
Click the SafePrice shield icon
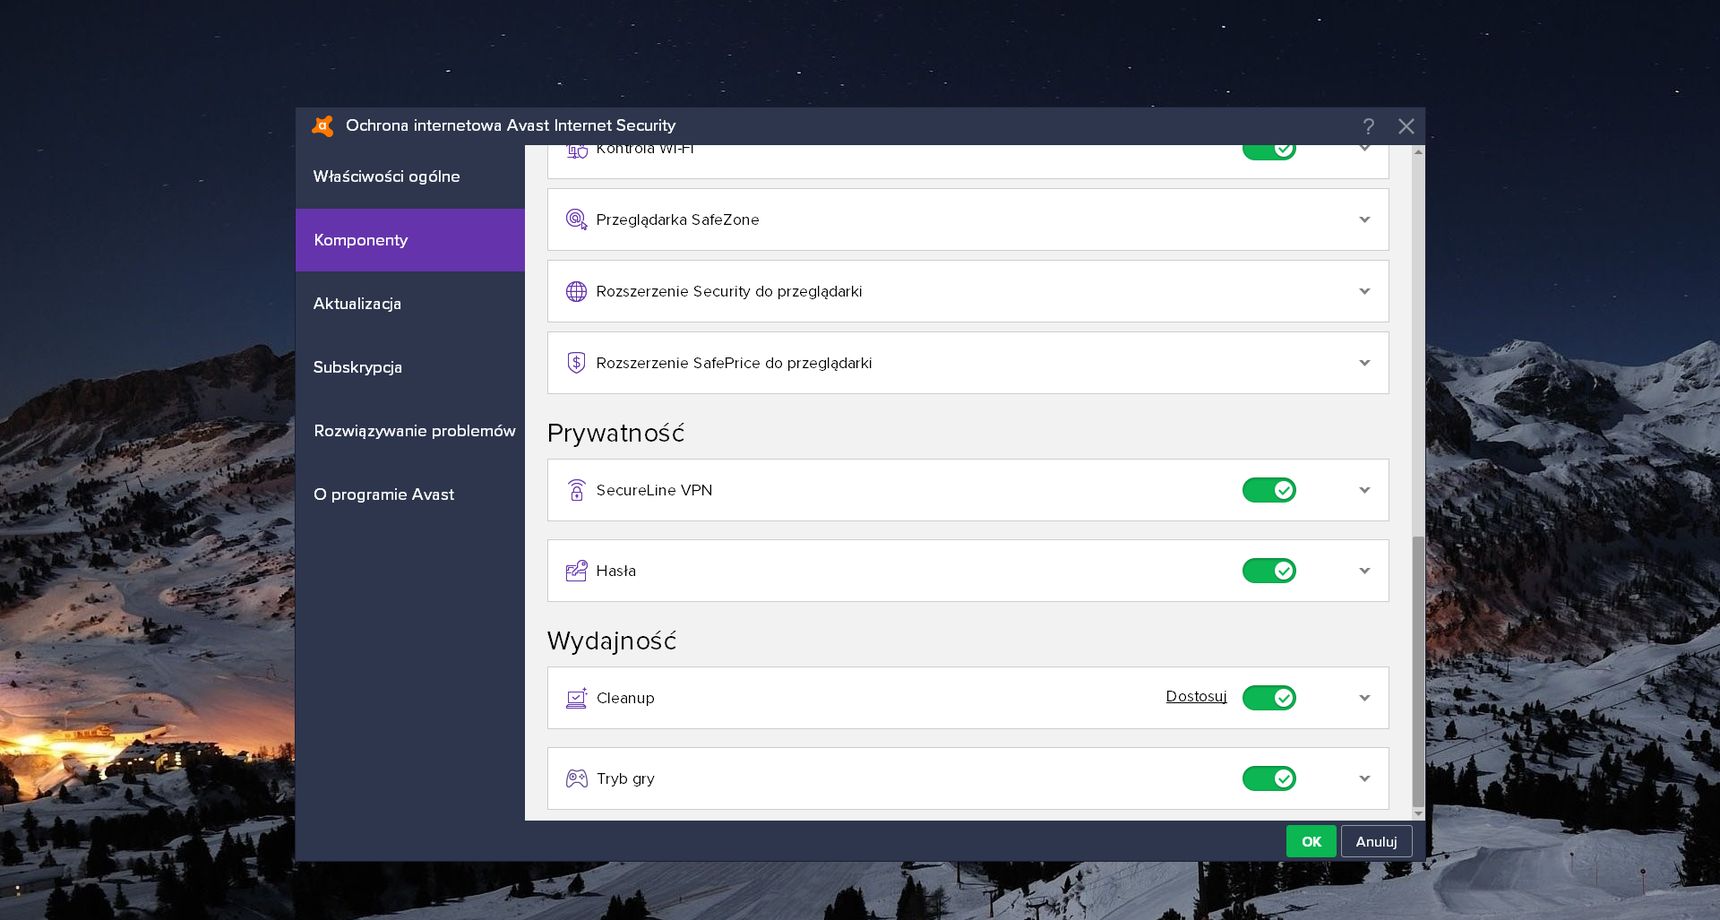[x=576, y=363]
